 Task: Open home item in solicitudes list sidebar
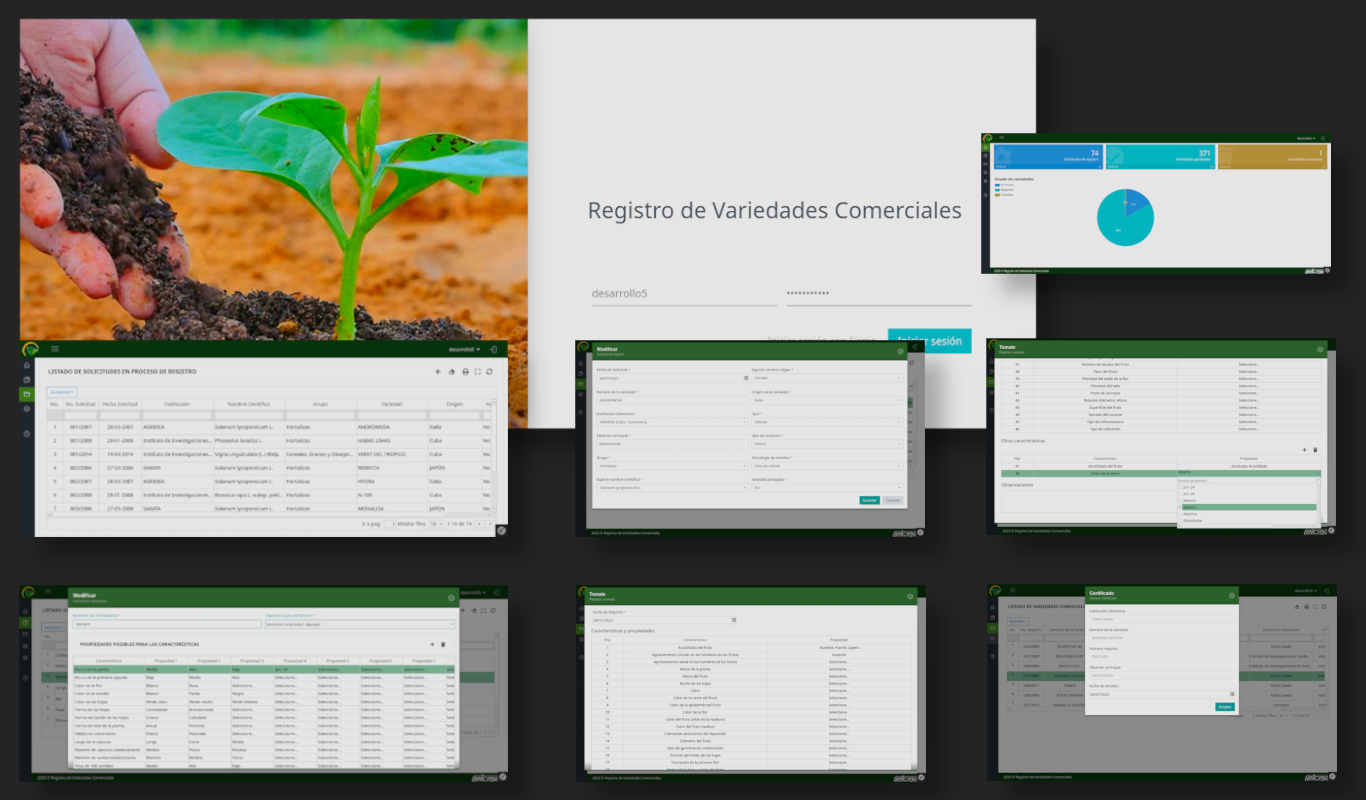[27, 365]
